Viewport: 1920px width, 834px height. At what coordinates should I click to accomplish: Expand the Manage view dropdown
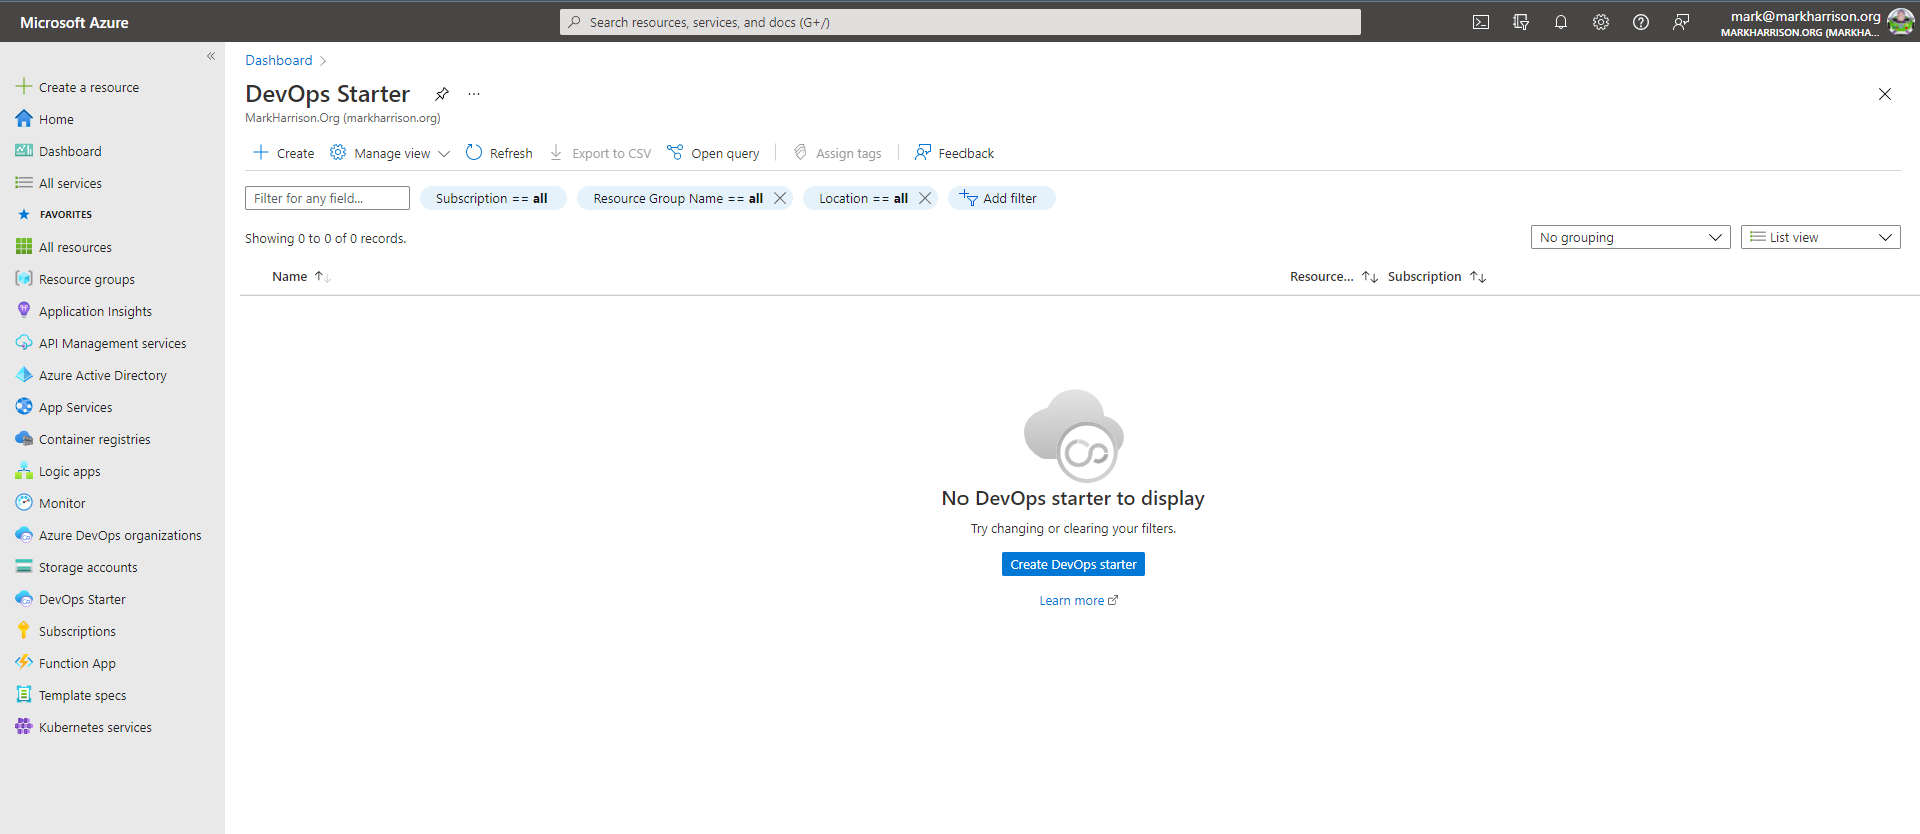tap(391, 153)
